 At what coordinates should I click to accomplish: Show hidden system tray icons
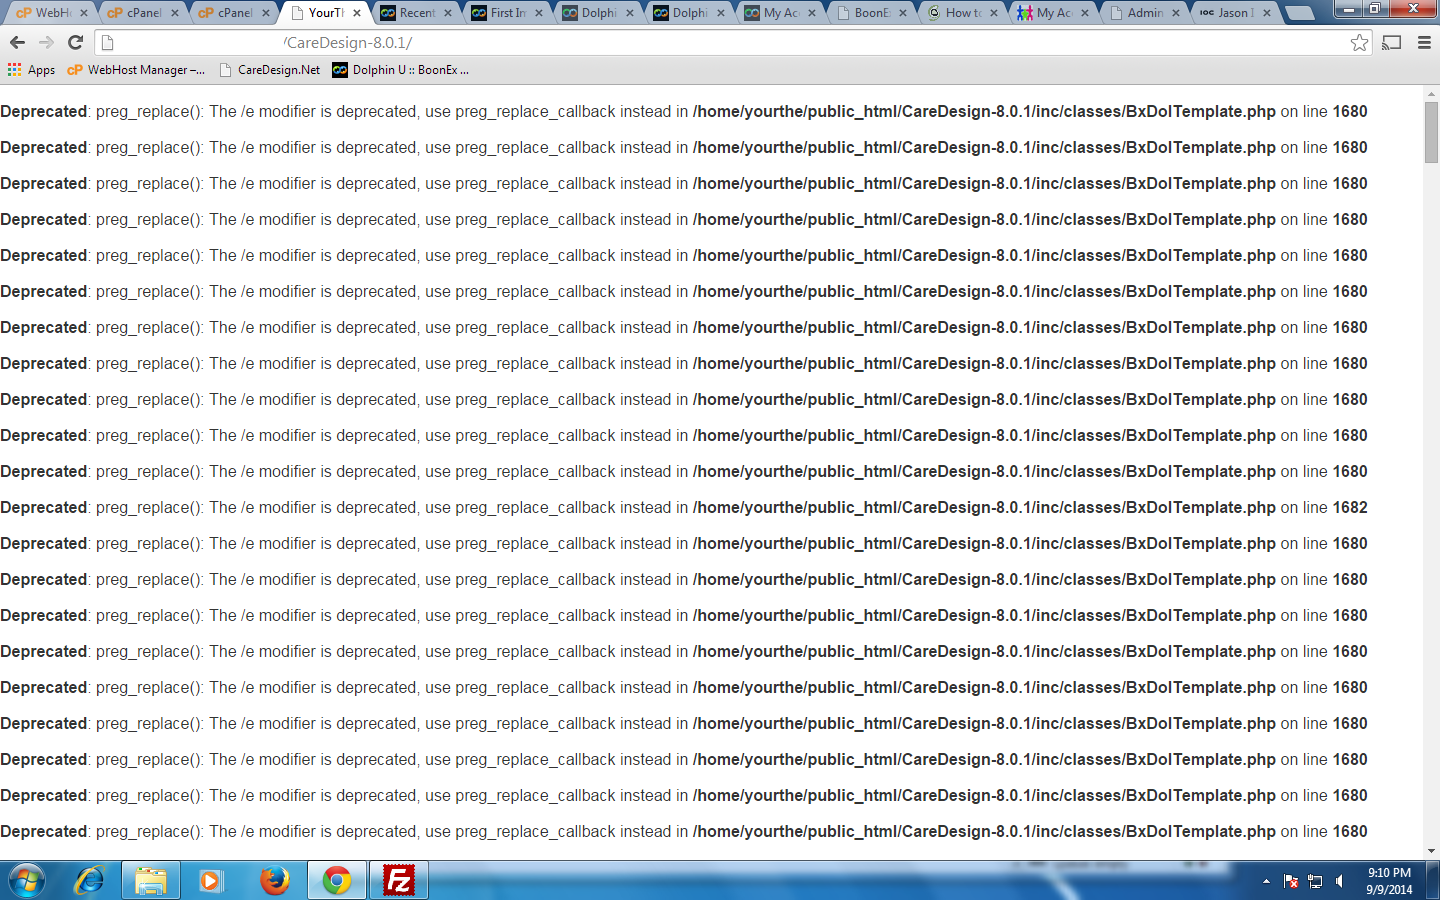pyautogui.click(x=1266, y=881)
